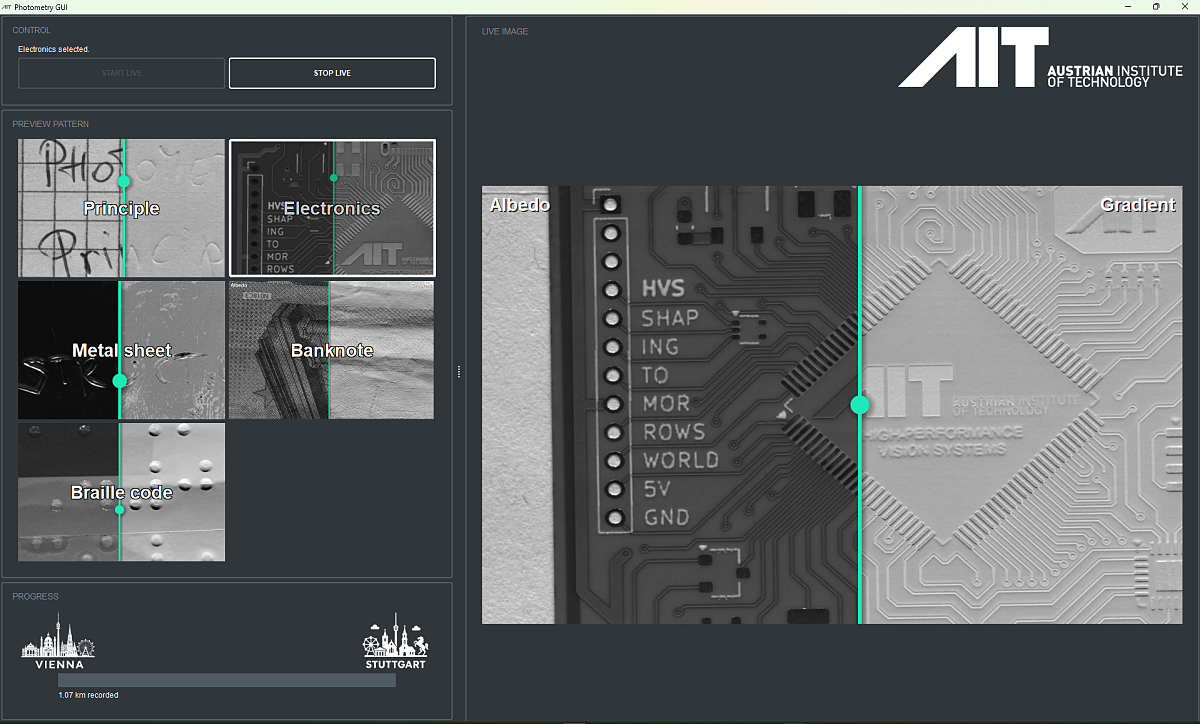The height and width of the screenshot is (724, 1200).
Task: Pick the Braille code preview pattern
Action: (x=121, y=492)
